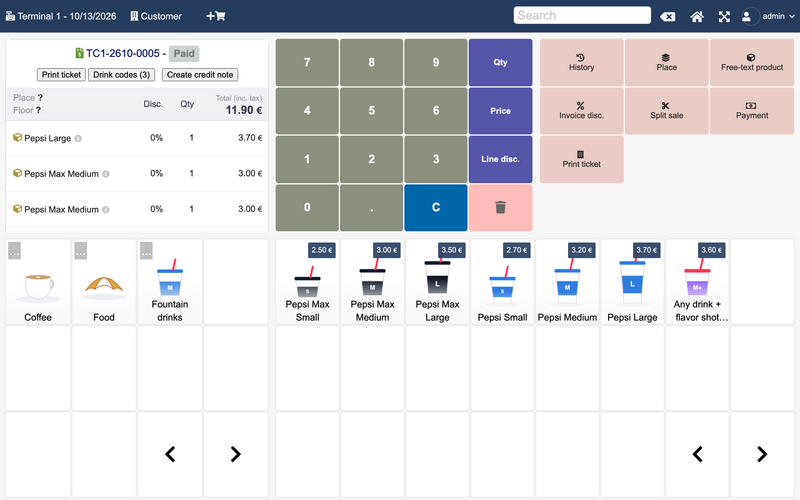
Task: Tap keypad digit 1
Action: click(x=307, y=159)
